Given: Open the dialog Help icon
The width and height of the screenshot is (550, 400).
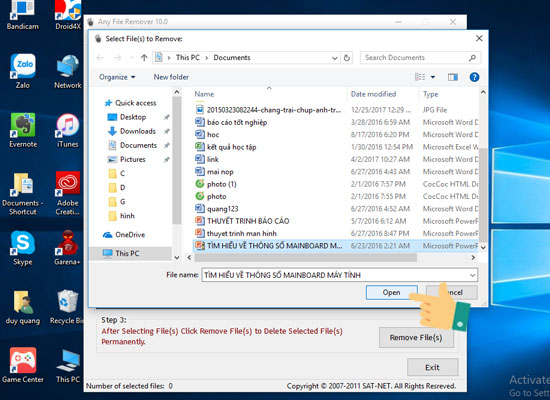Looking at the screenshot, I should (474, 77).
